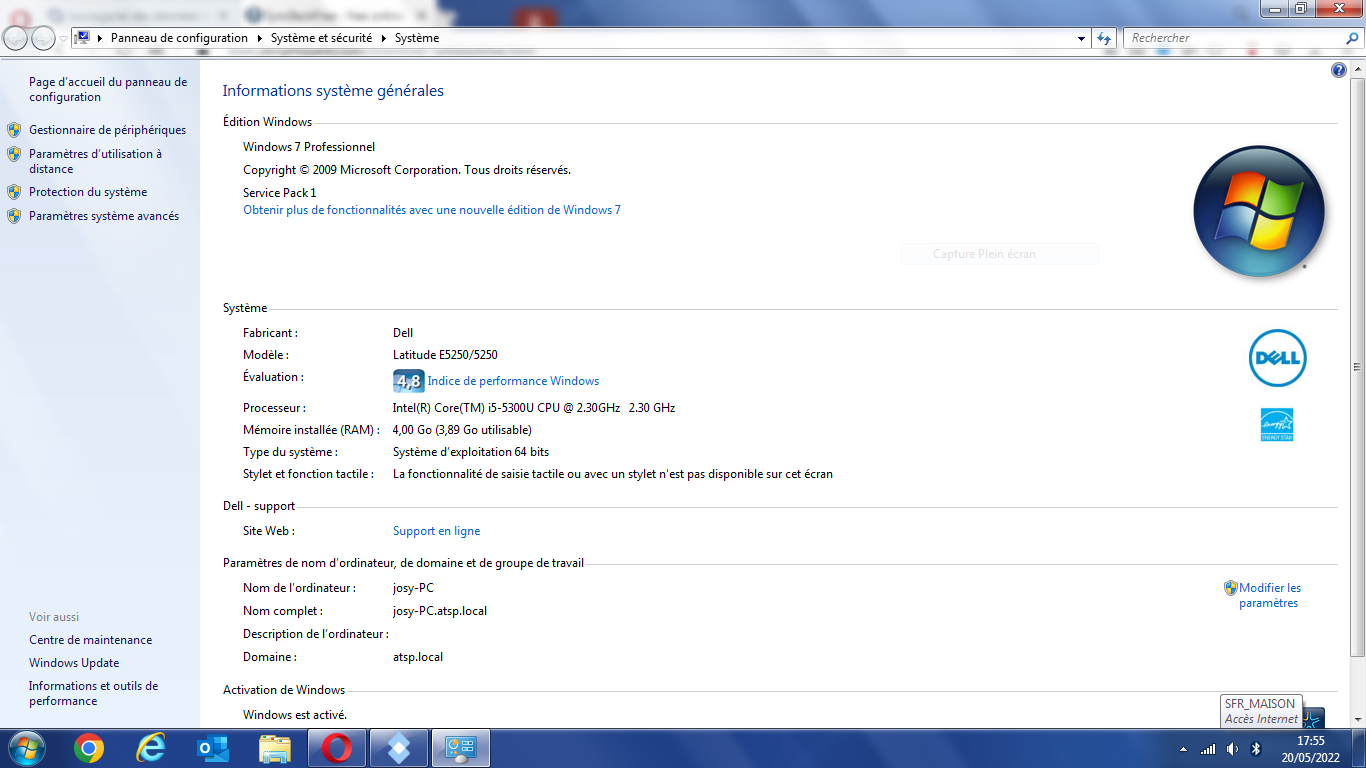Select the Système breadcrumb
1366x768 pixels.
click(417, 38)
